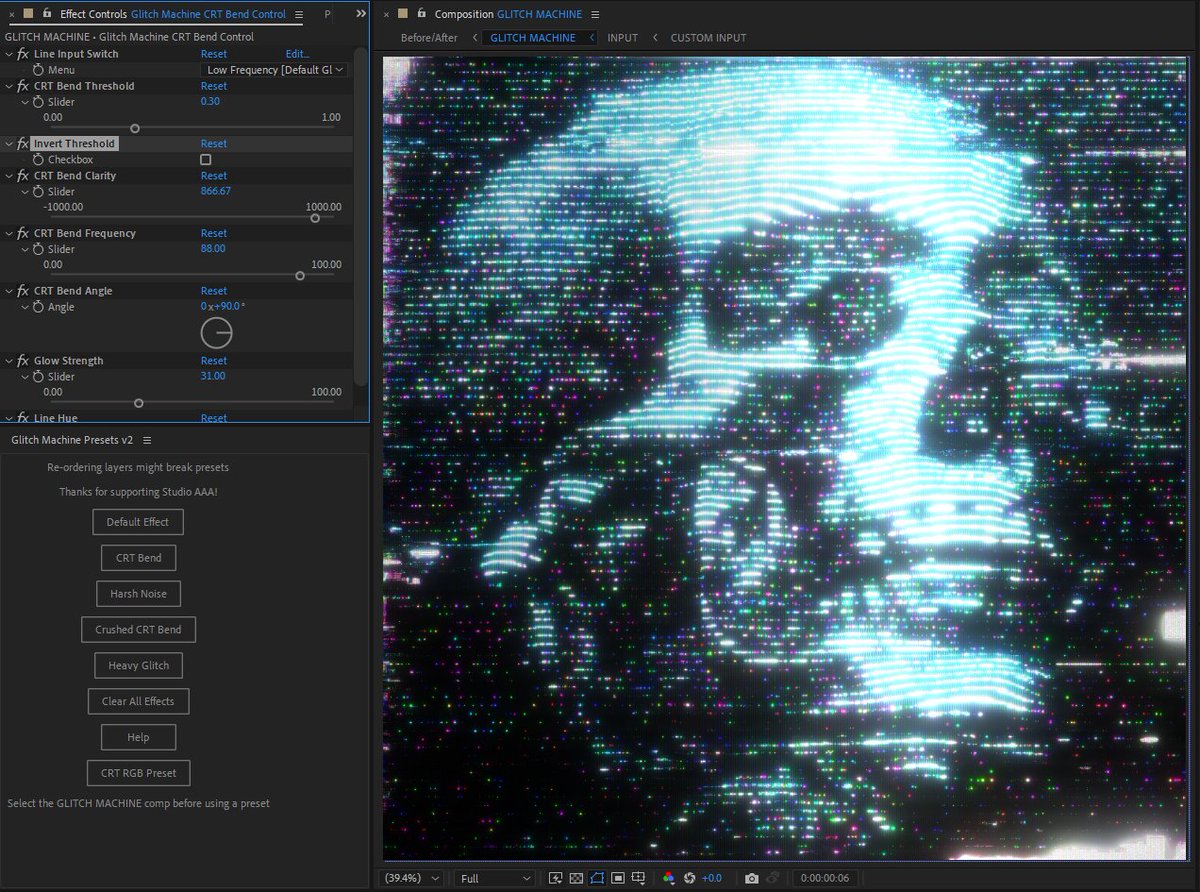
Task: Open Effect Controls panel menu icon
Action: pos(299,15)
